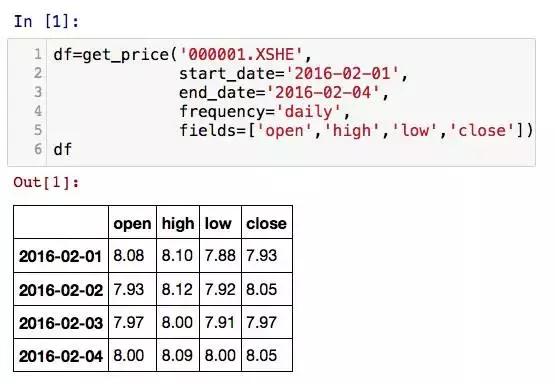Click the In [1] input prompt label
This screenshot has width=555, height=384.
[x=46, y=21]
